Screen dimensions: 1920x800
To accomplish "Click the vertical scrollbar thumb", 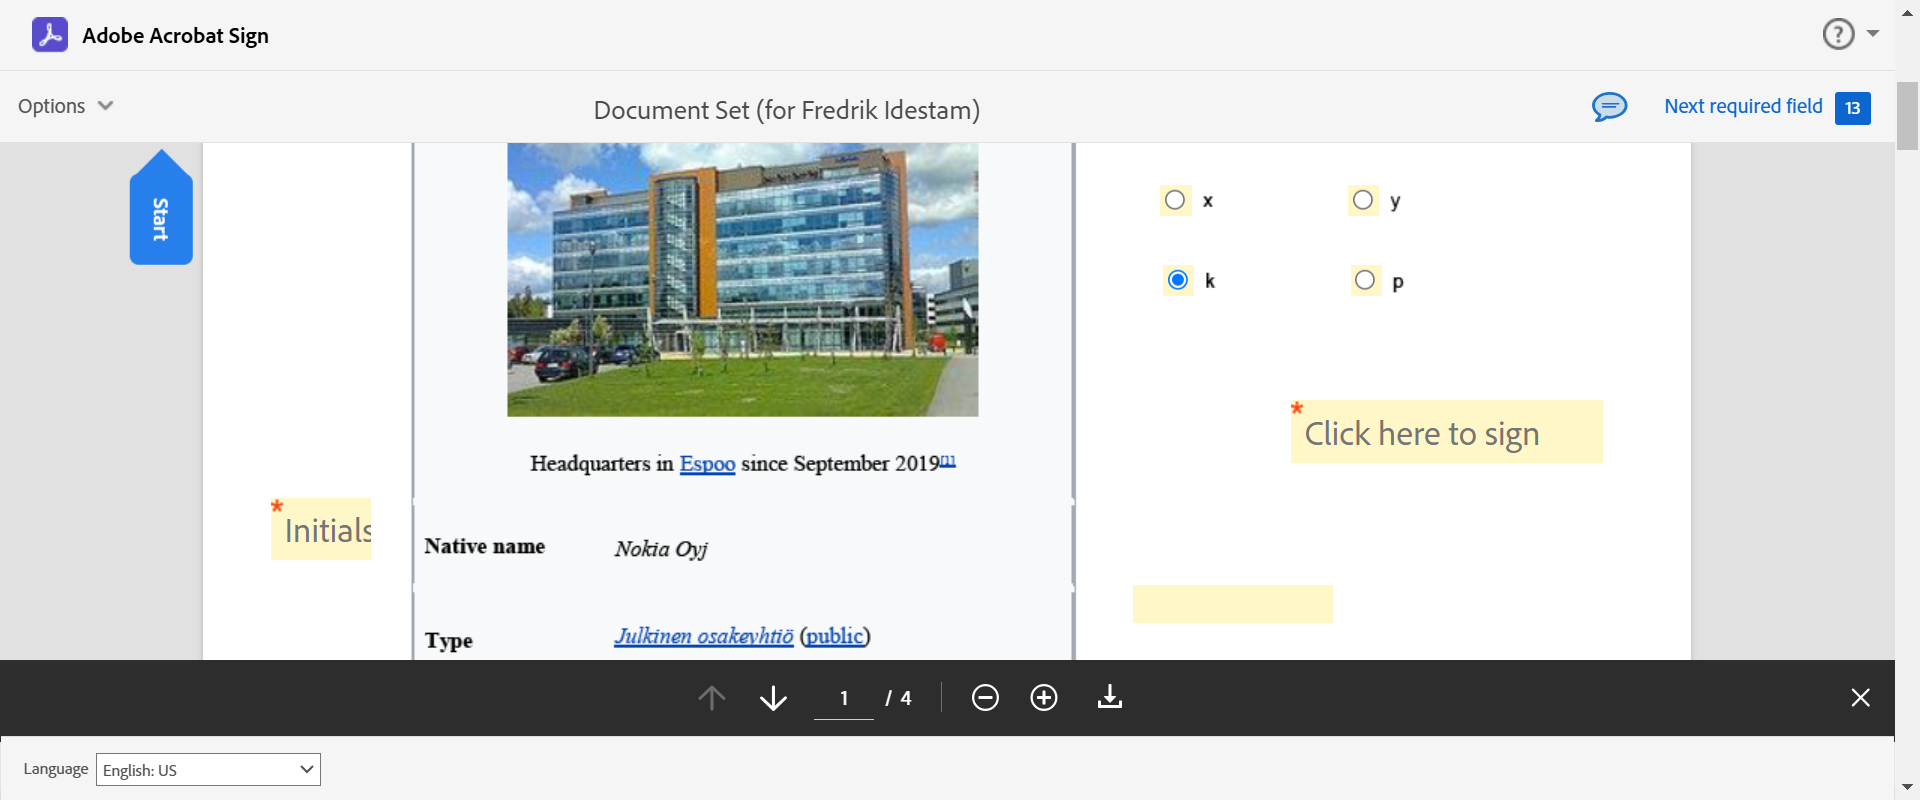I will [1907, 115].
